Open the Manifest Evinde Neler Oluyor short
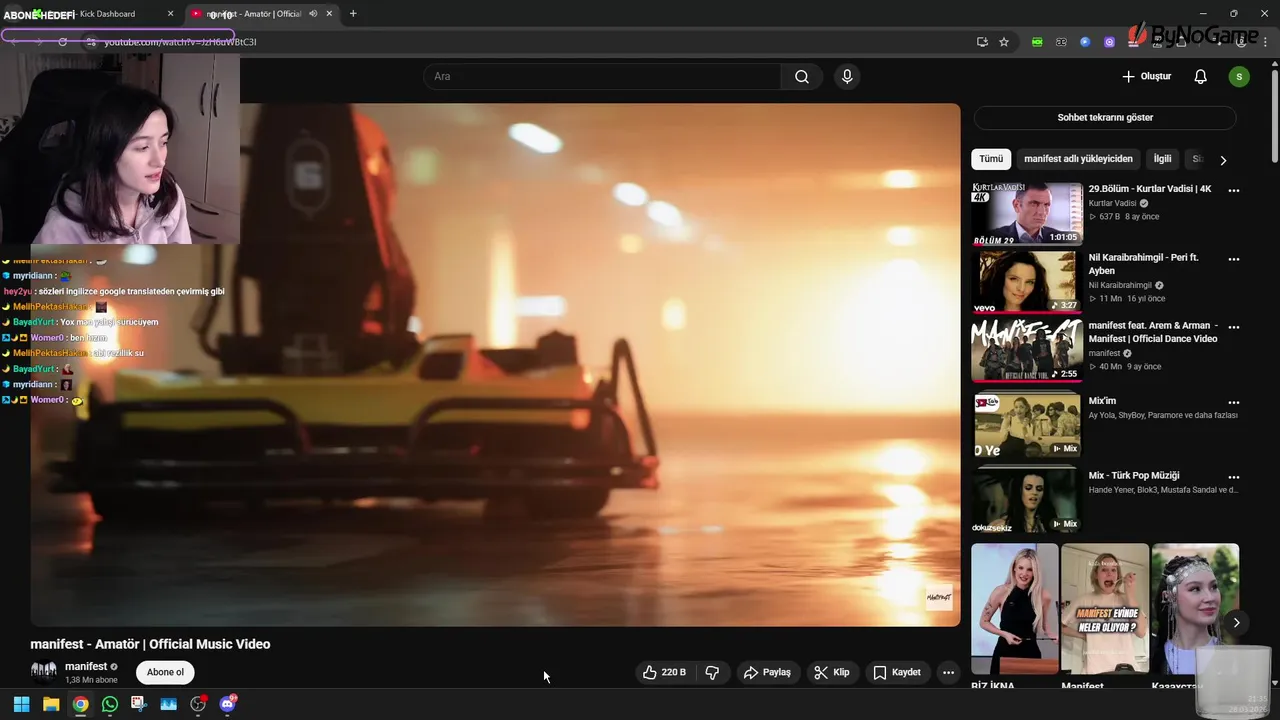Viewport: 1280px width, 720px height. click(1105, 609)
